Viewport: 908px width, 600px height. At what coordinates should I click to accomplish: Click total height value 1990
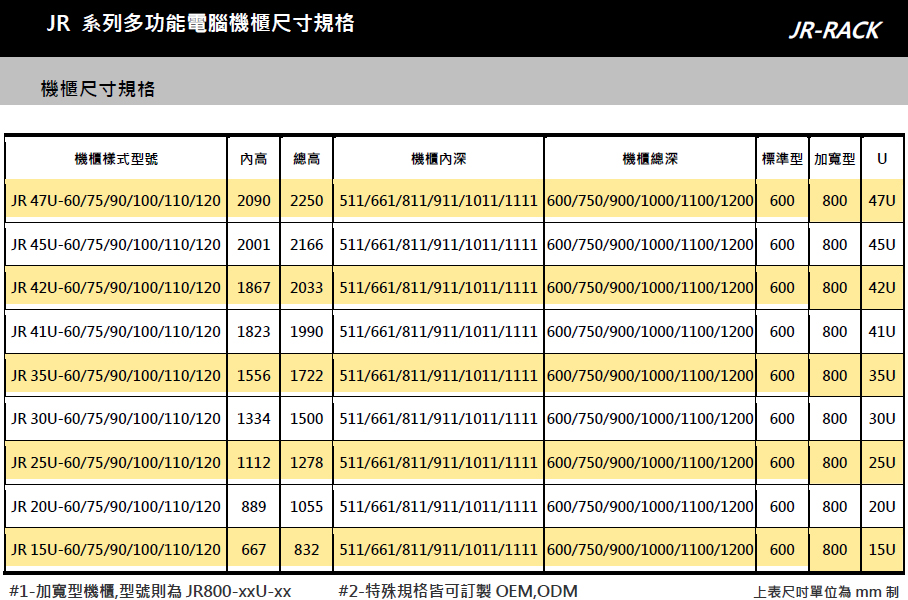pyautogui.click(x=306, y=332)
